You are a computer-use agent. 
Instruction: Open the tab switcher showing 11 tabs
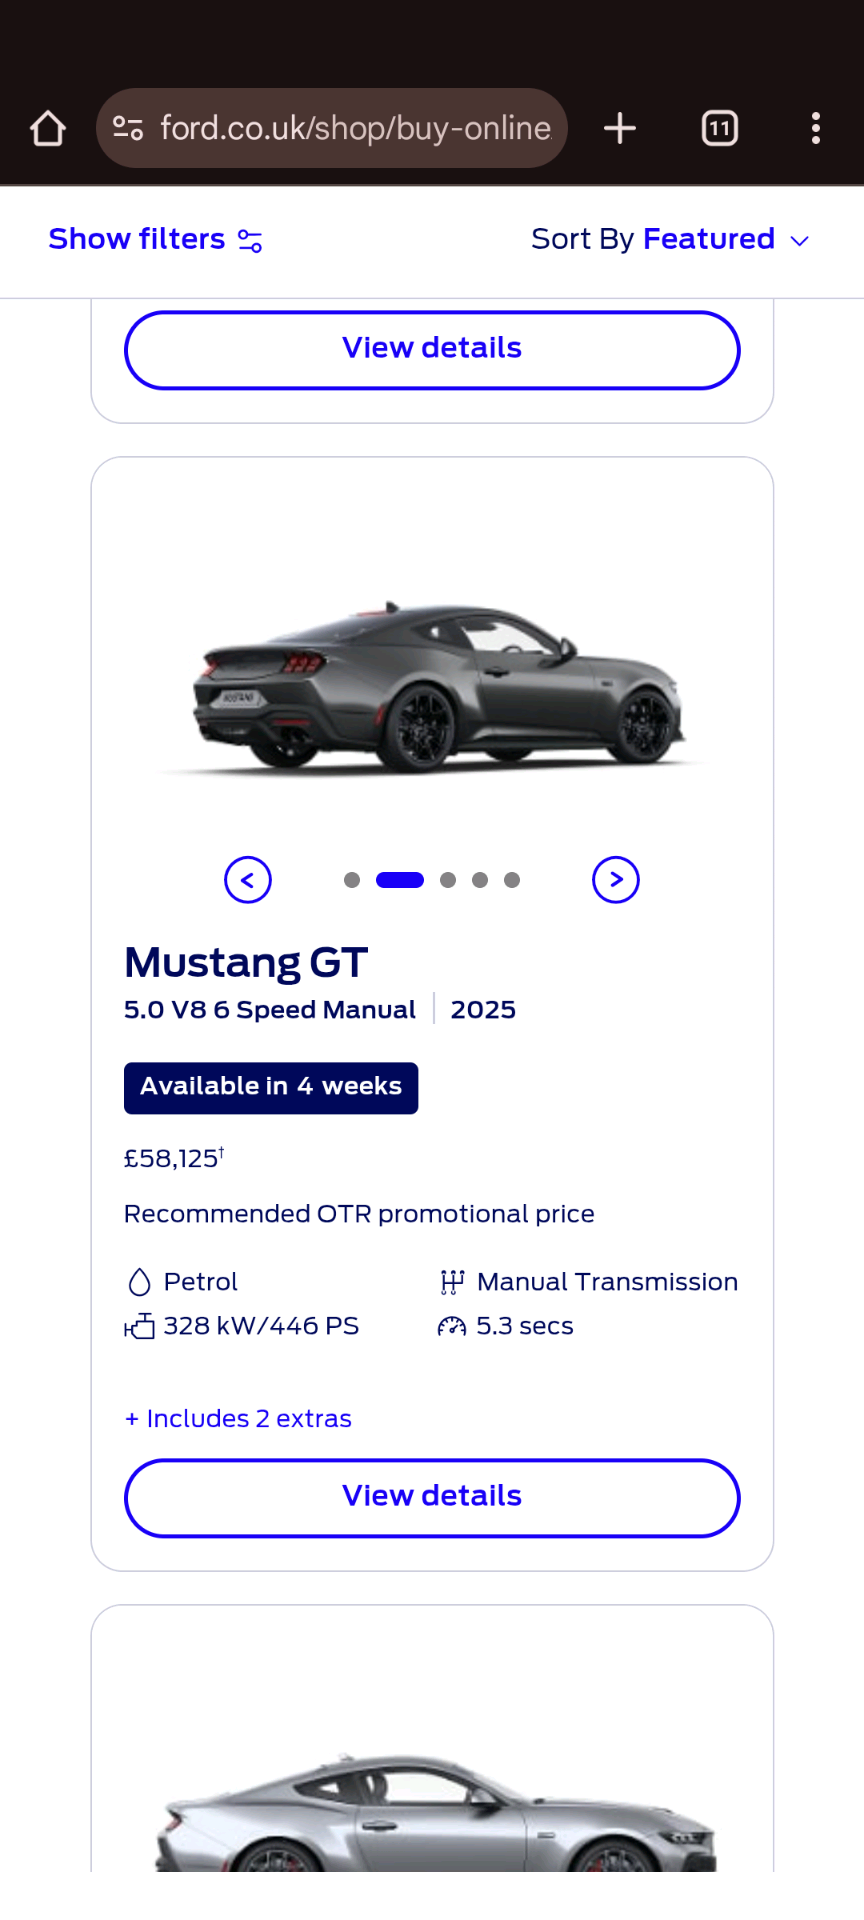pos(720,128)
